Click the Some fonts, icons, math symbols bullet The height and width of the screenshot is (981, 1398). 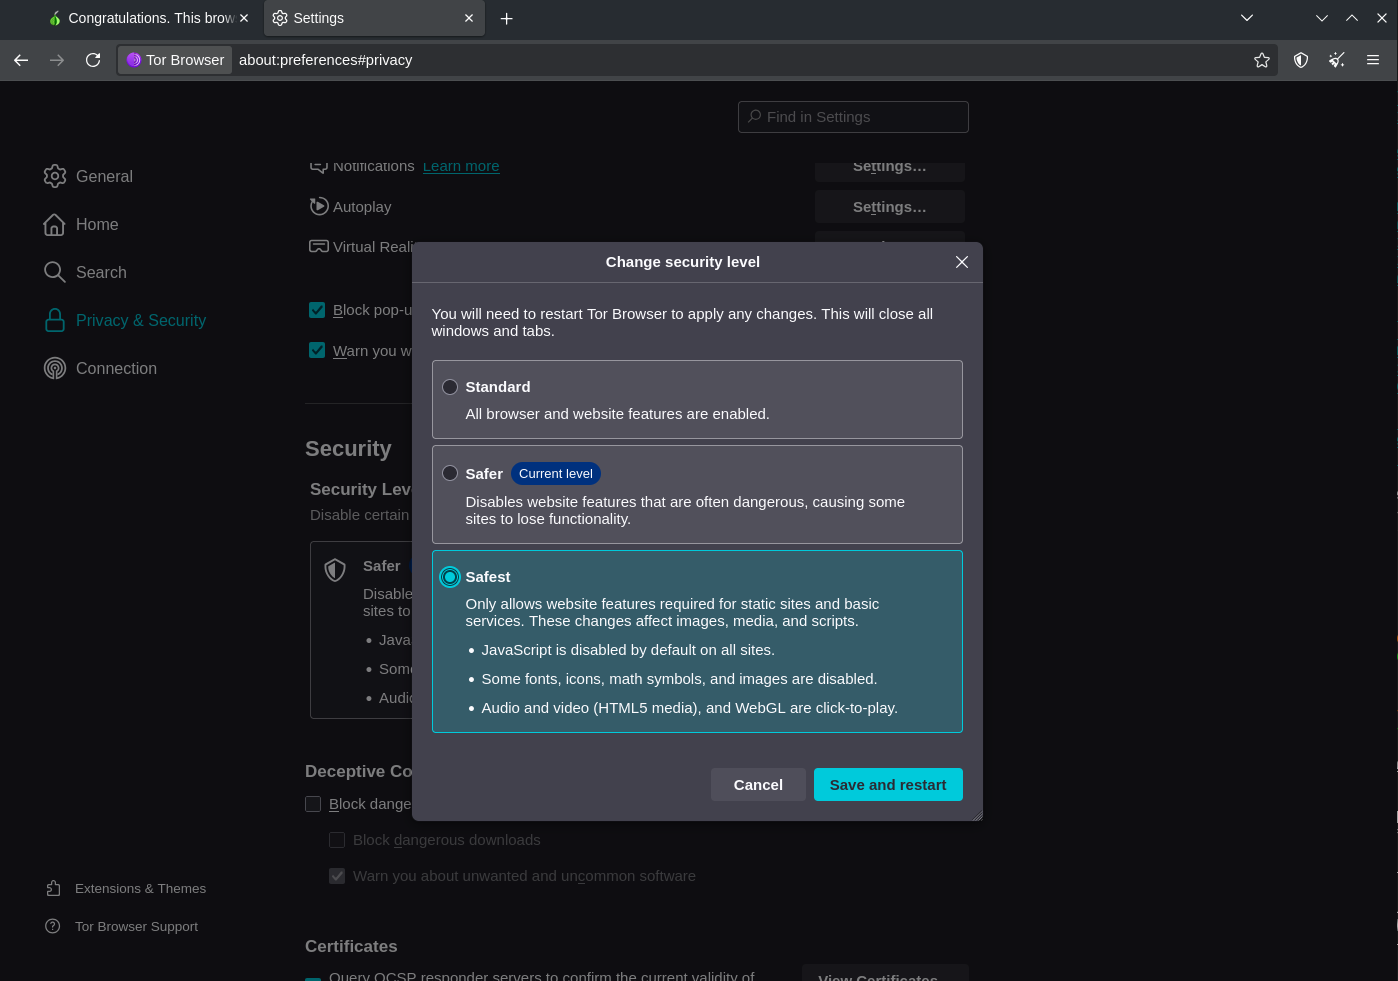[679, 679]
